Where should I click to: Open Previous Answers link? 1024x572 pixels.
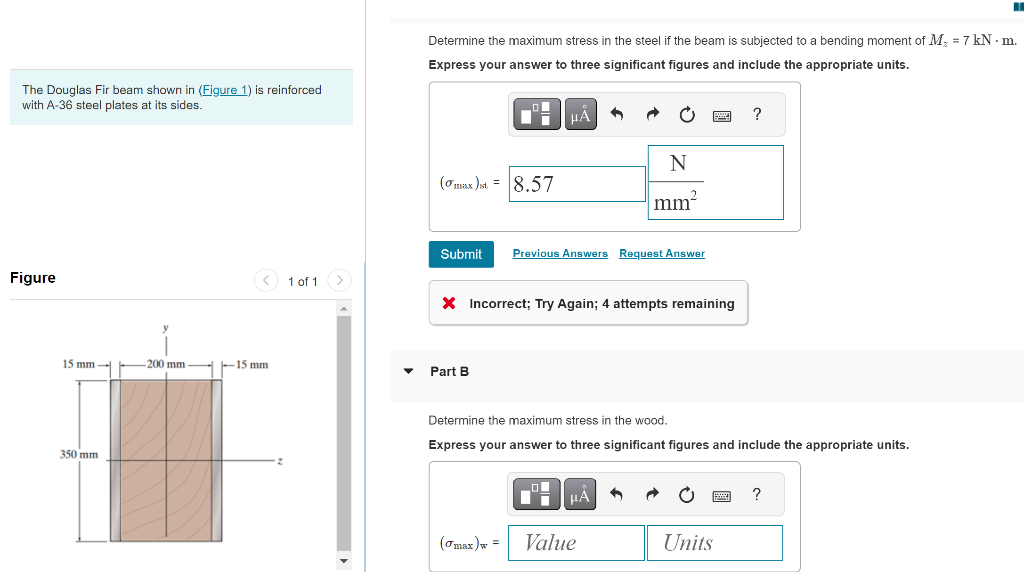(x=560, y=253)
